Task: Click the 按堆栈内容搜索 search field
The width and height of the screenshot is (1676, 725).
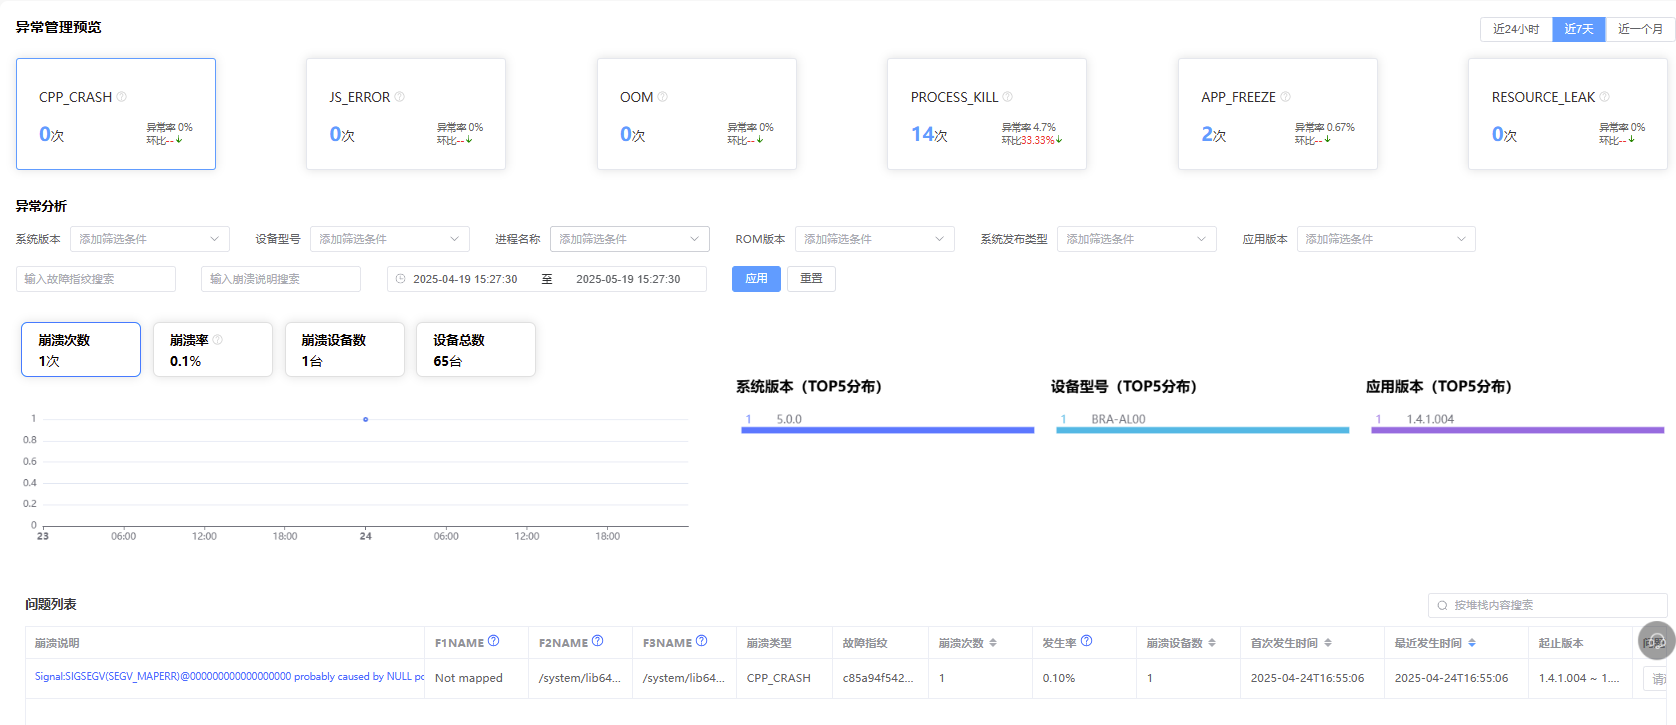Action: pos(1550,605)
